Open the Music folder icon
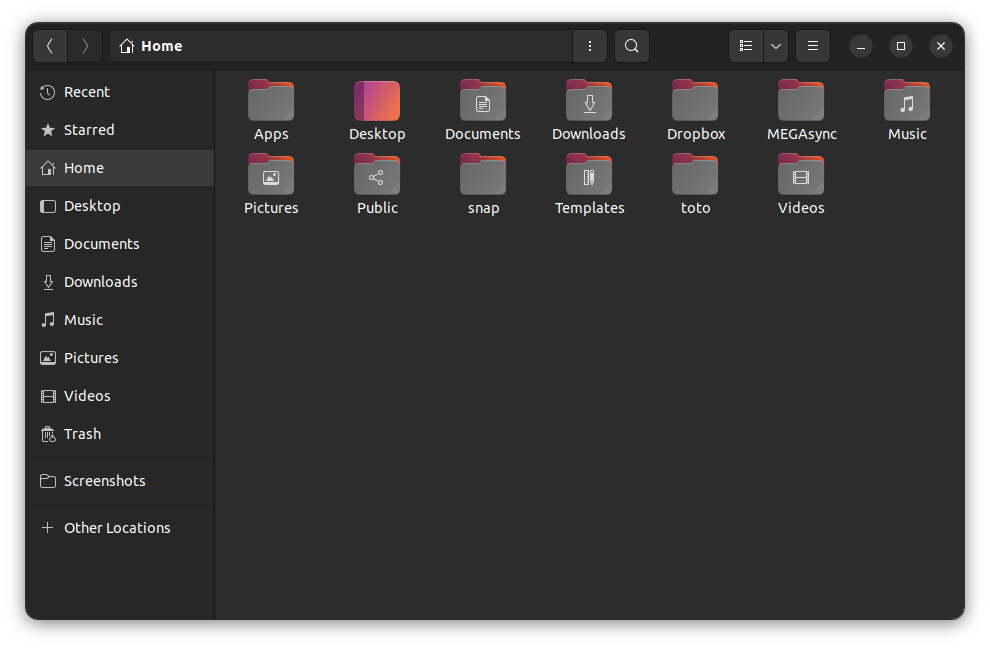990x648 pixels. click(x=907, y=102)
